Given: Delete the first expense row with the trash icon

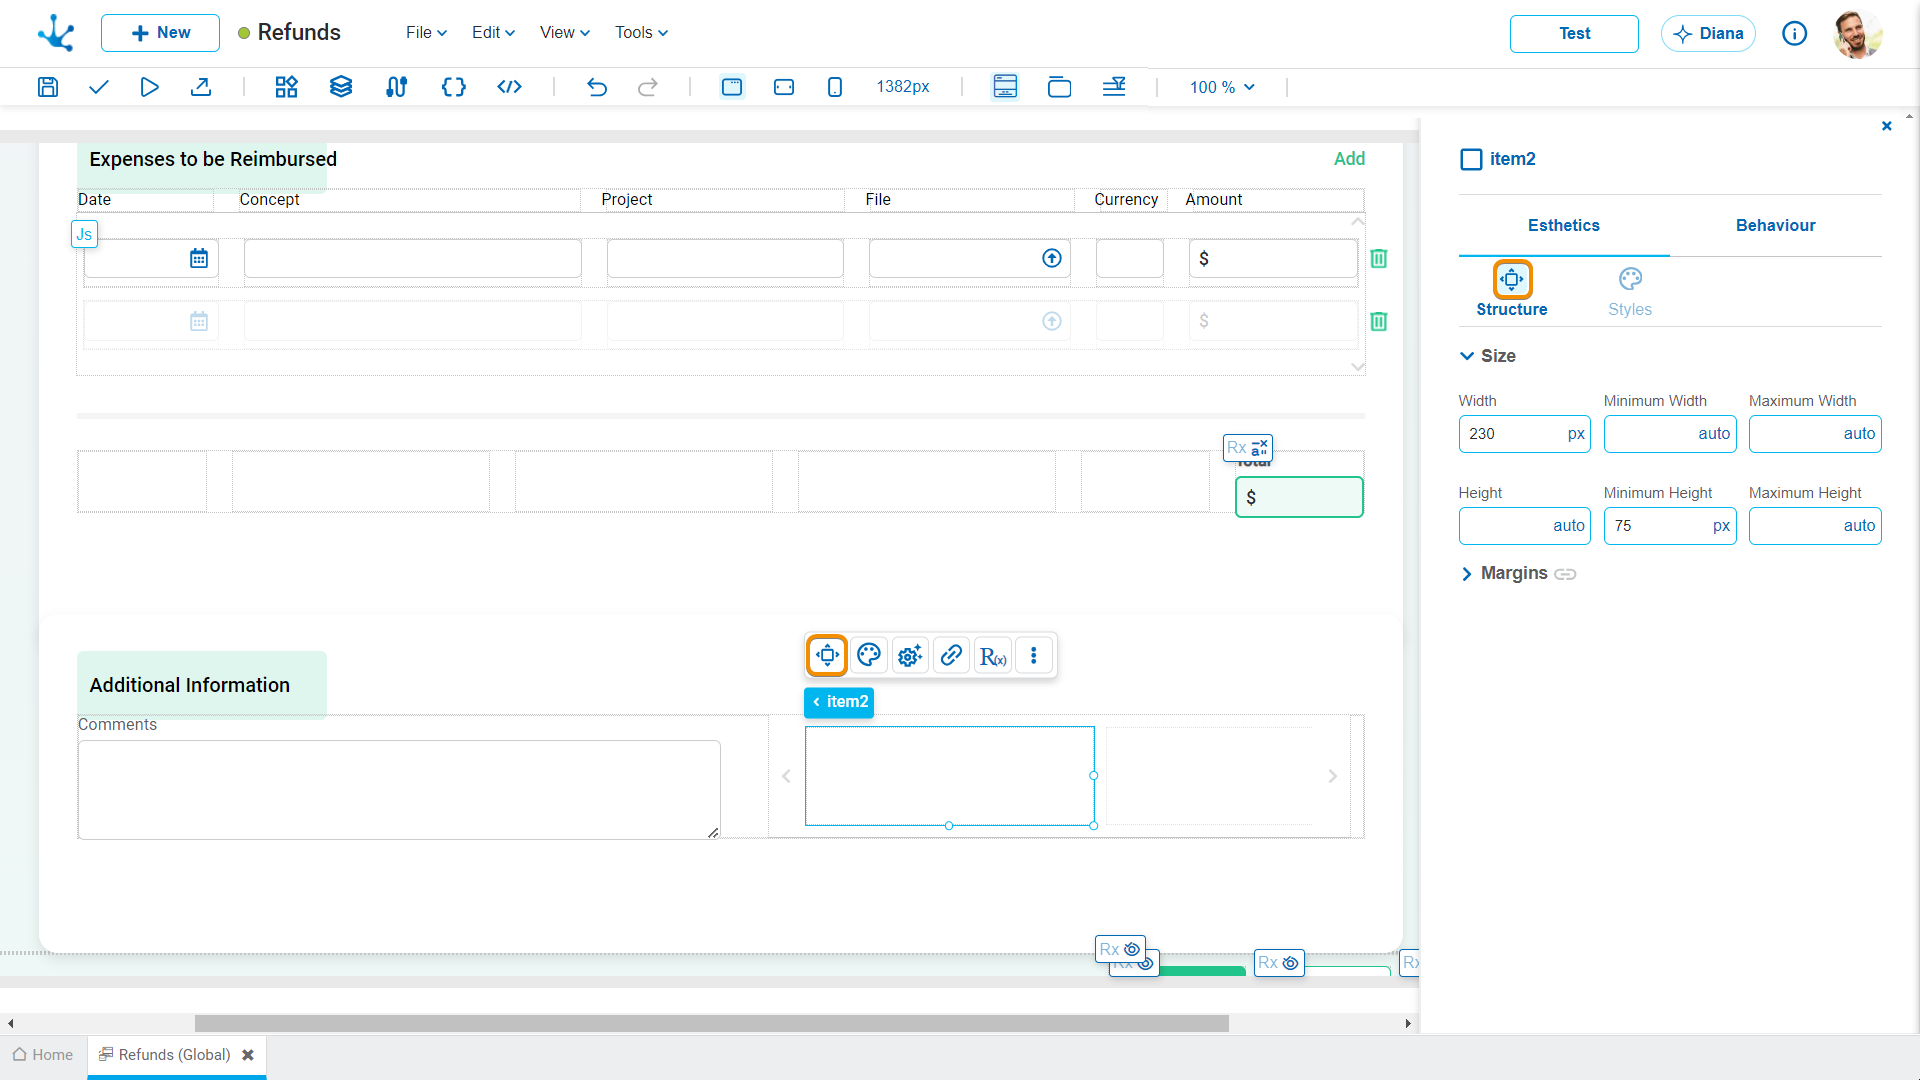Looking at the screenshot, I should pyautogui.click(x=1379, y=258).
